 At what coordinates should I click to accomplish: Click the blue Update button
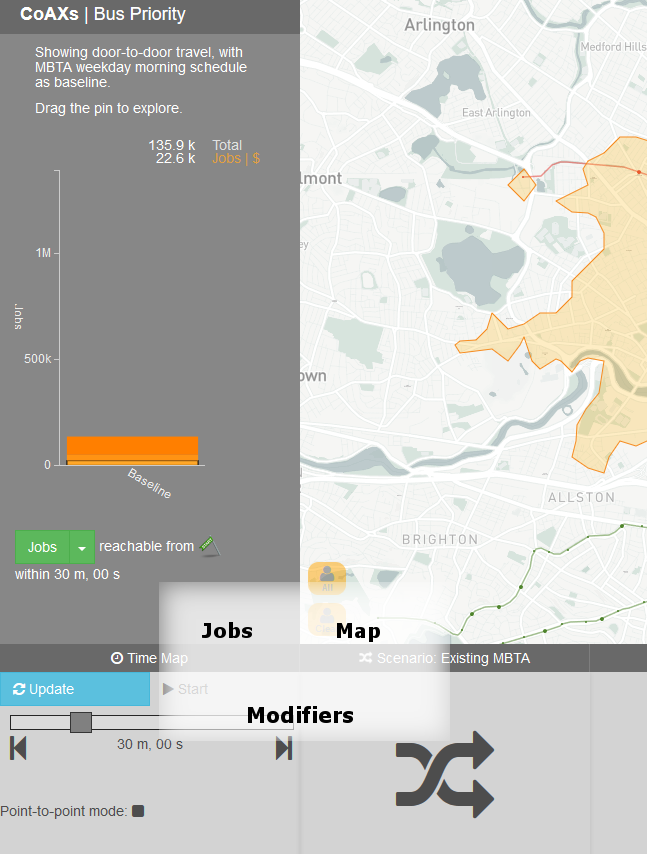pos(75,689)
